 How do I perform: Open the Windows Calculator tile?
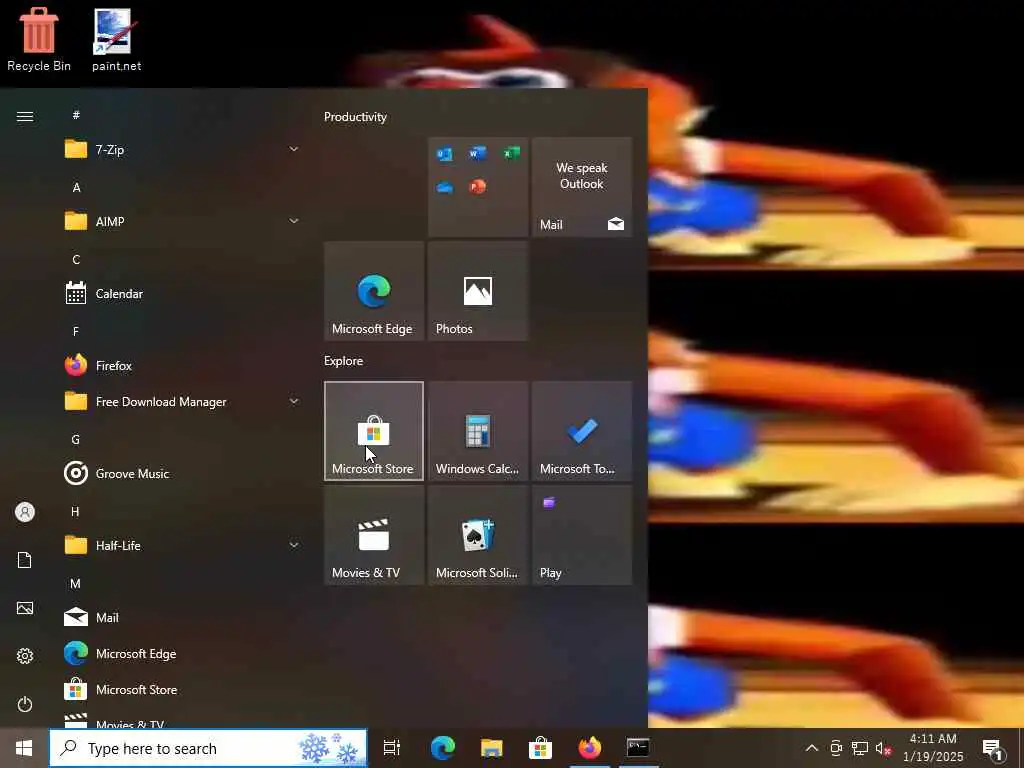click(x=477, y=431)
